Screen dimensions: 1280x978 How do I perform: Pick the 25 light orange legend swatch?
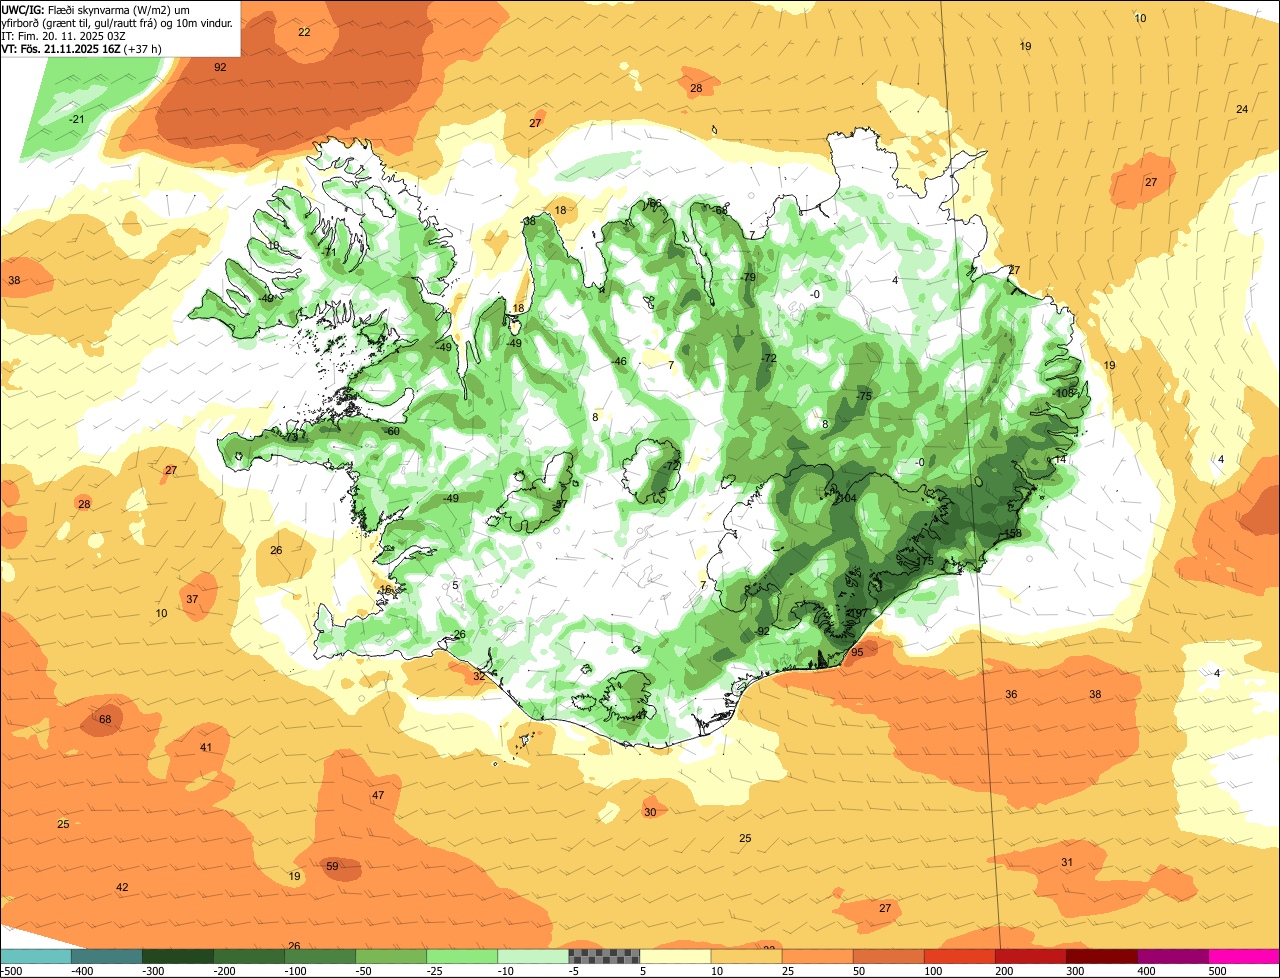(x=817, y=956)
